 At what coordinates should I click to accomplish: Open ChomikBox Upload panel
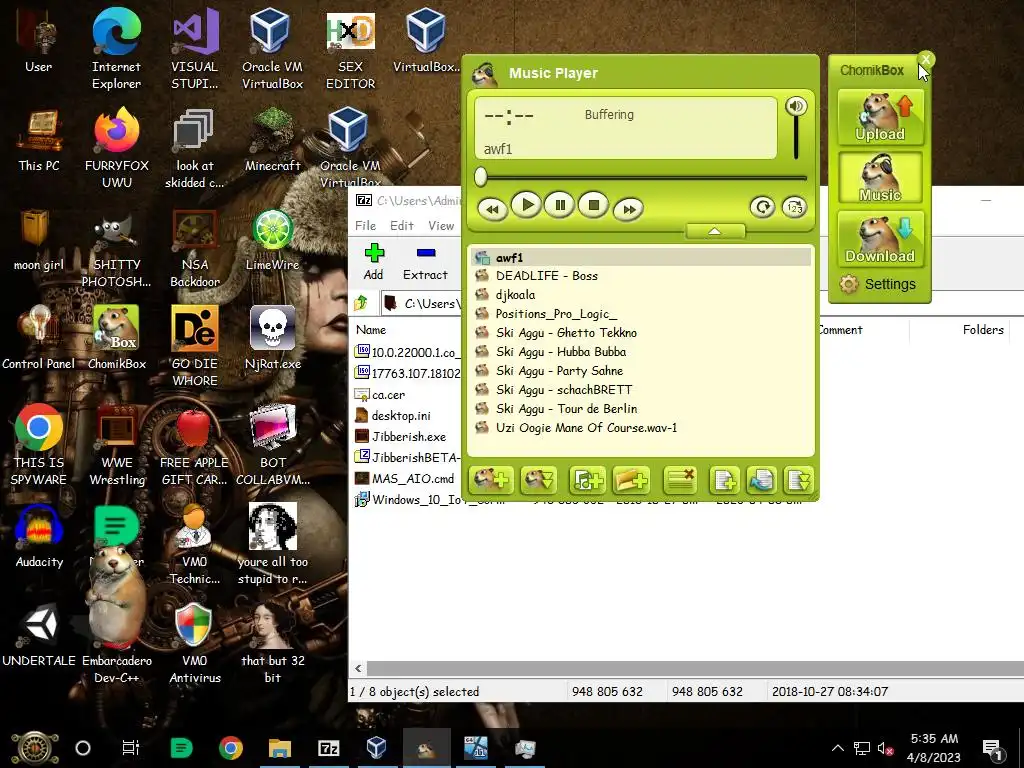[x=880, y=118]
